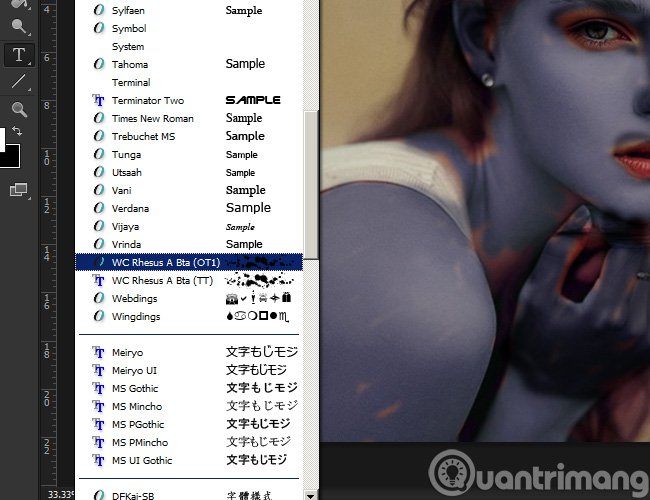Screen dimensions: 650x500
Task: Choose System font
Action: [189, 46]
